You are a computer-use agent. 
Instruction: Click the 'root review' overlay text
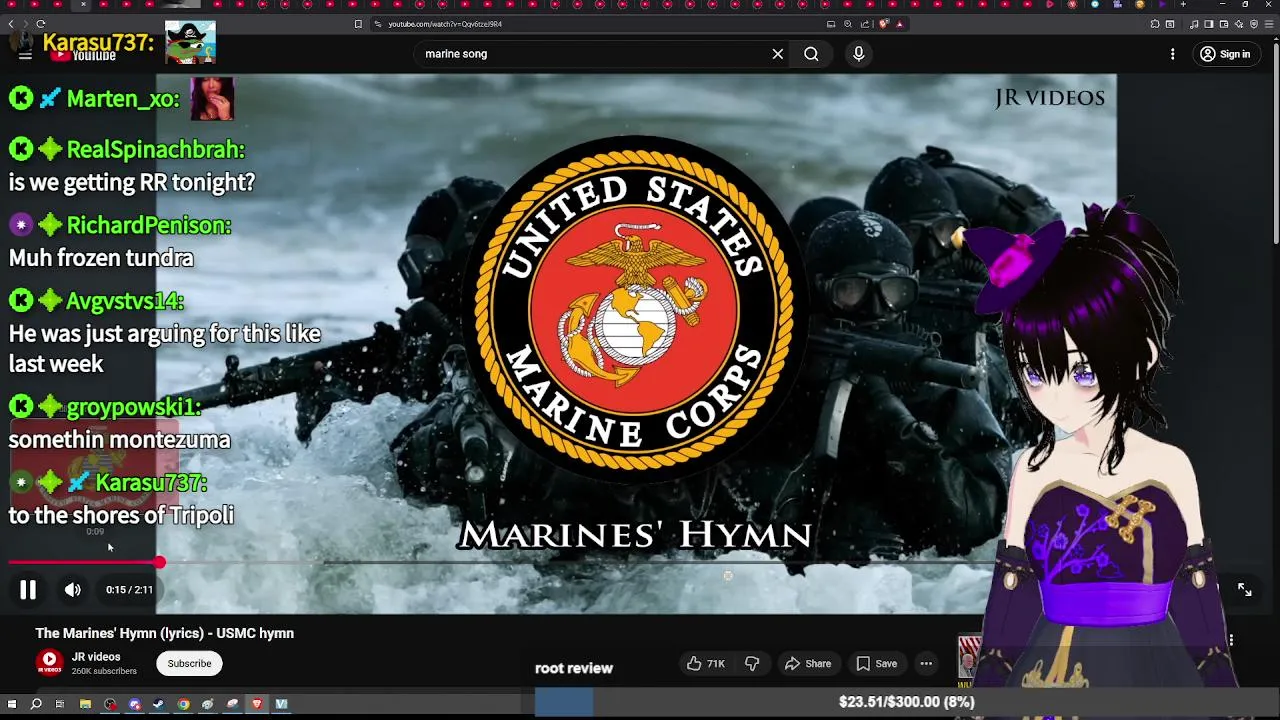[574, 668]
